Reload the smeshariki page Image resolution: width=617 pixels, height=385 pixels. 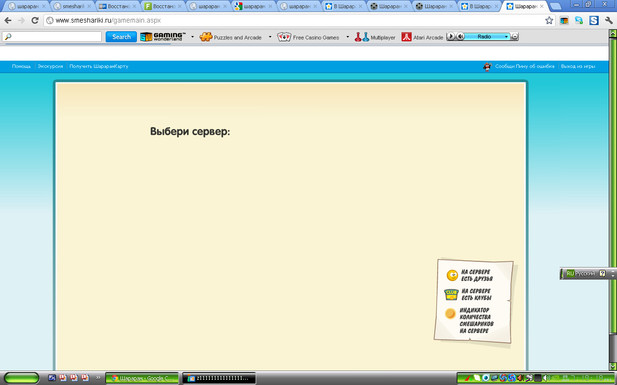(x=35, y=20)
